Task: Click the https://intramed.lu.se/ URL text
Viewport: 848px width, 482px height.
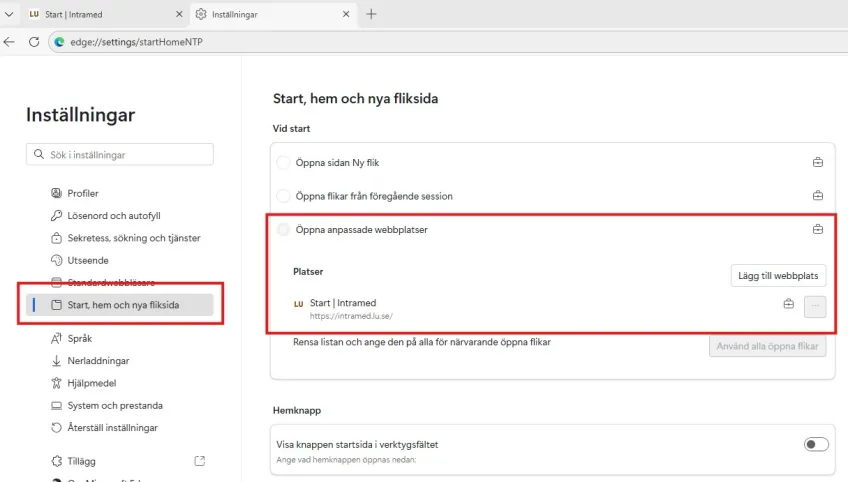Action: coord(351,316)
